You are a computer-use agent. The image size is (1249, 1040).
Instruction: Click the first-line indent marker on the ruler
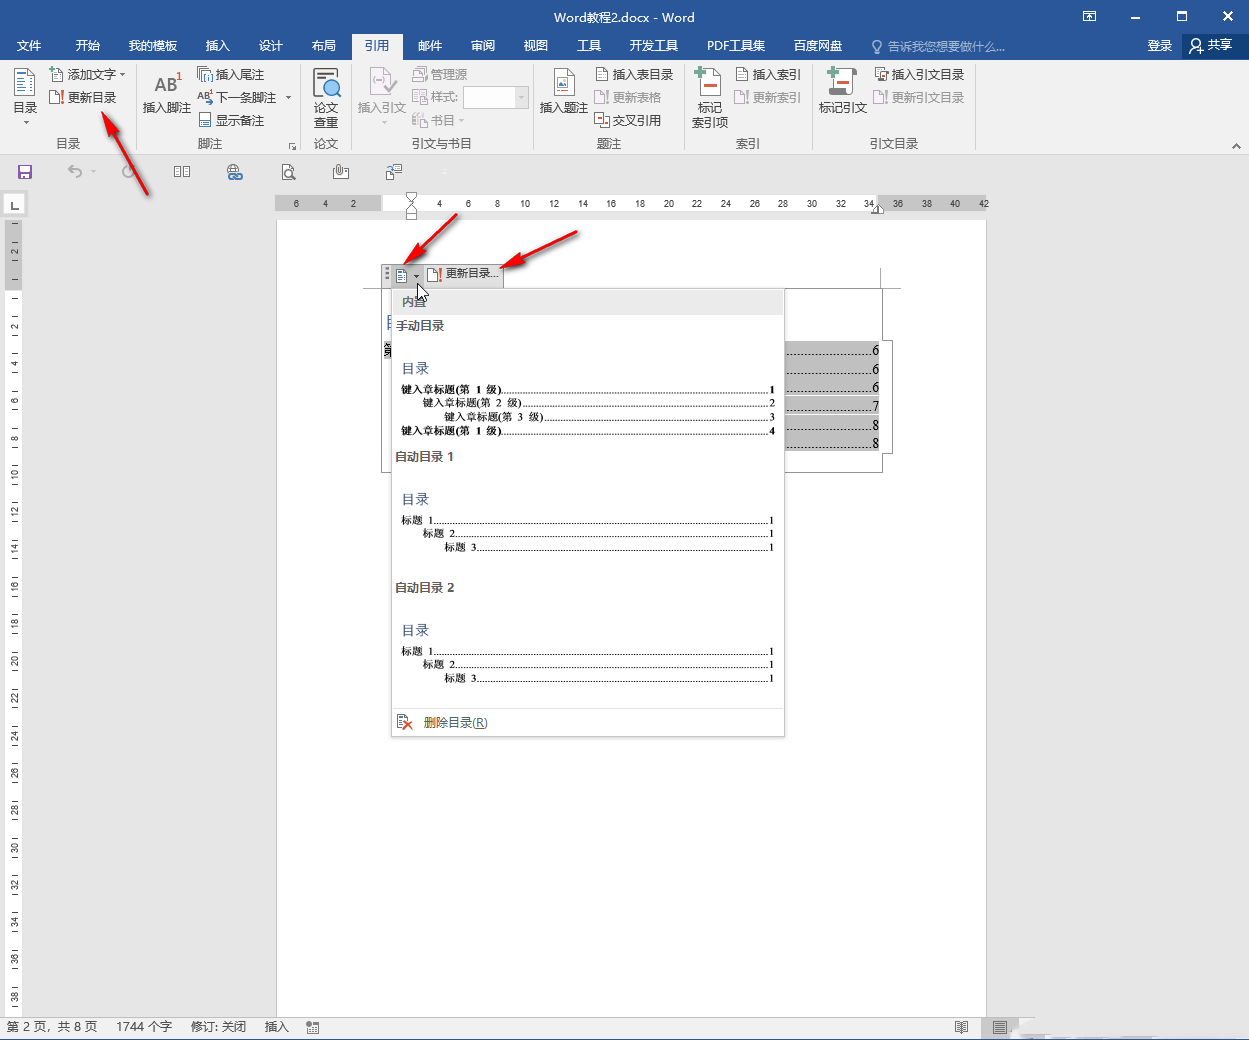coord(411,198)
